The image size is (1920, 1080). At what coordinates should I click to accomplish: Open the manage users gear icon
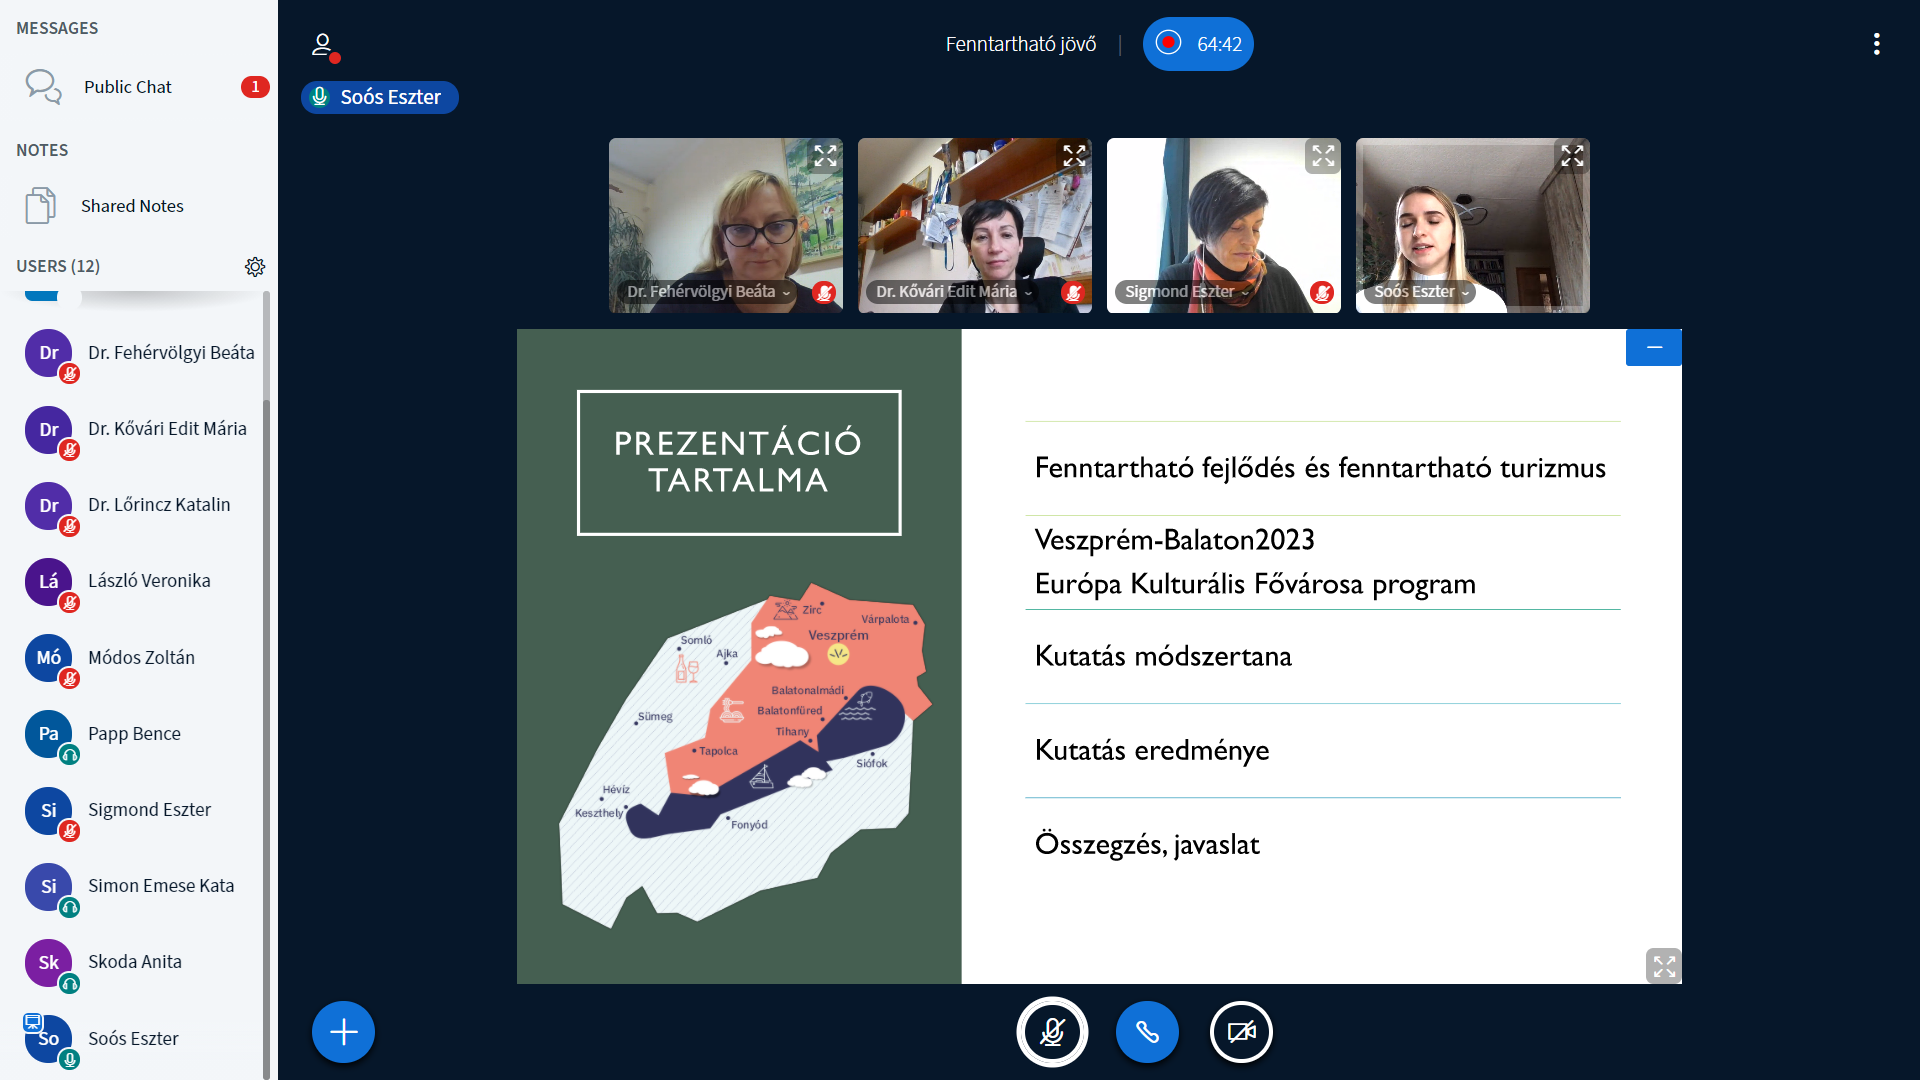point(255,267)
